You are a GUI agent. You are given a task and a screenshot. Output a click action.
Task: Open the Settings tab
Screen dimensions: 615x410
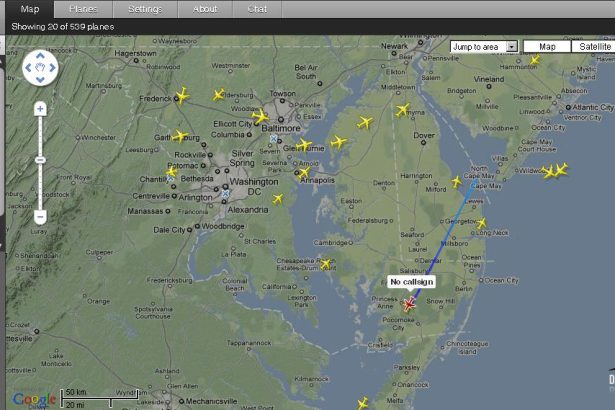[x=145, y=9]
